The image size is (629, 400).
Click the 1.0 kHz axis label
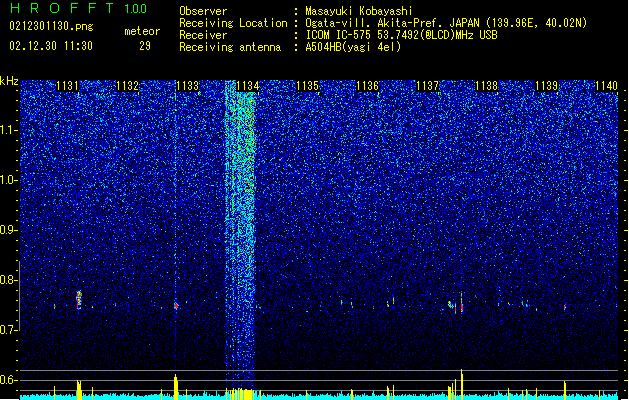pos(9,181)
